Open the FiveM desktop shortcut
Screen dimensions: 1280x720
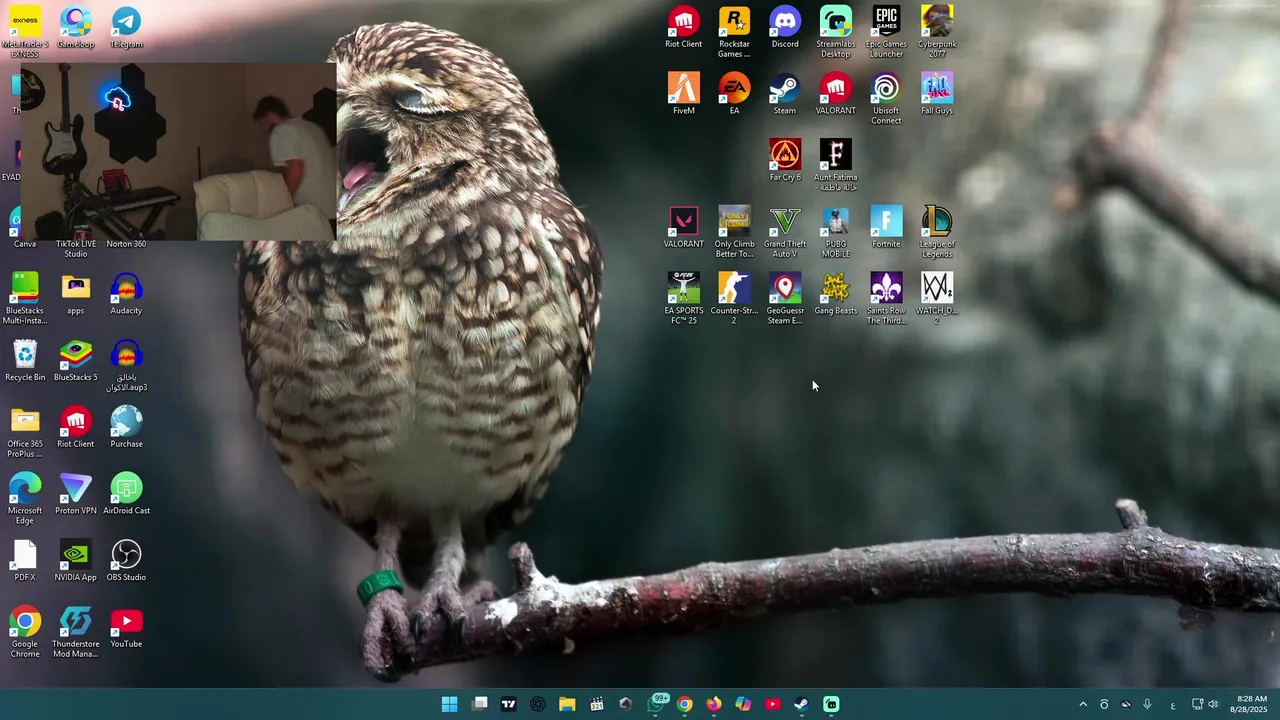point(684,94)
